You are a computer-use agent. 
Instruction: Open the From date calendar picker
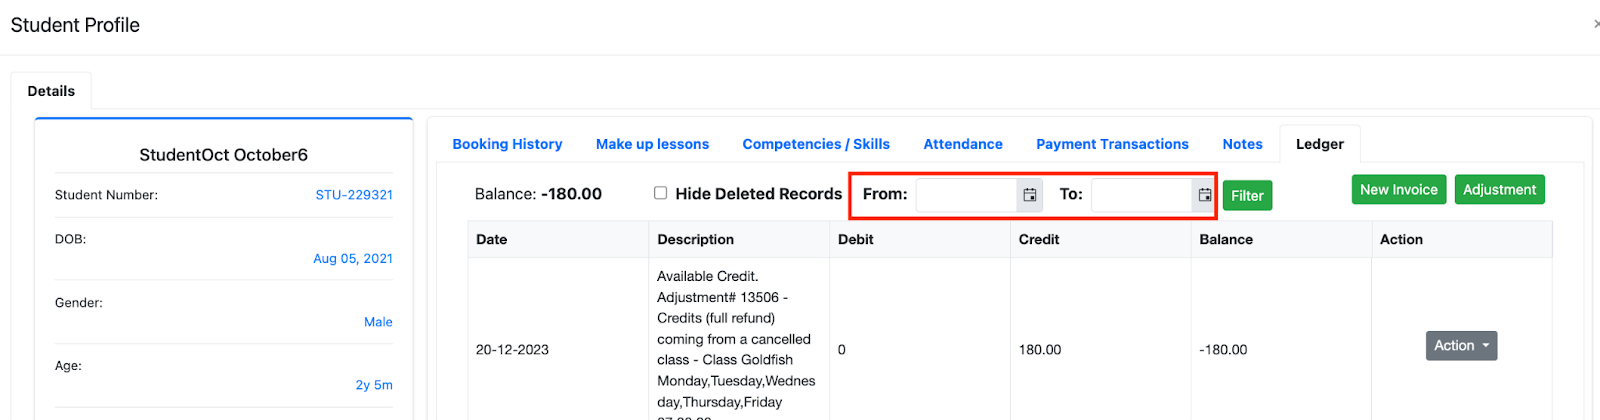click(1029, 195)
